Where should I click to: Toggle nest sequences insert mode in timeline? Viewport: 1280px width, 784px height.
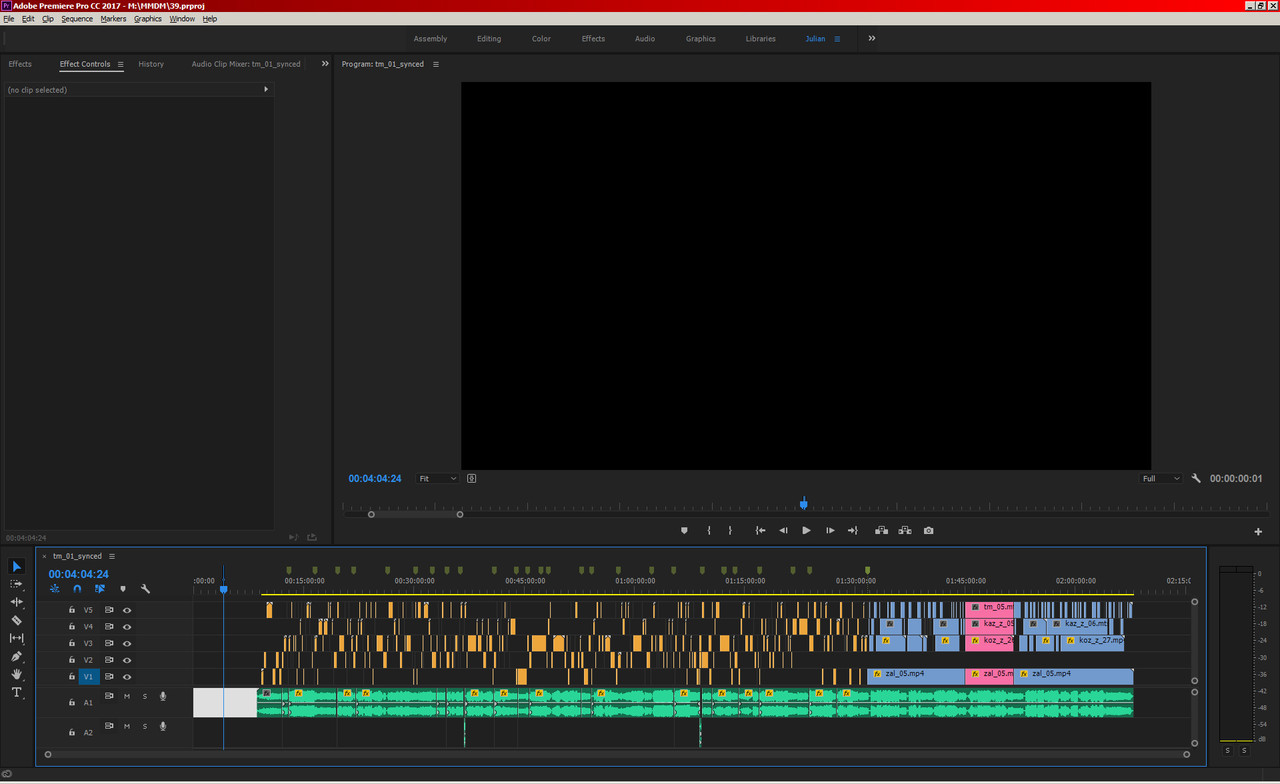[54, 589]
